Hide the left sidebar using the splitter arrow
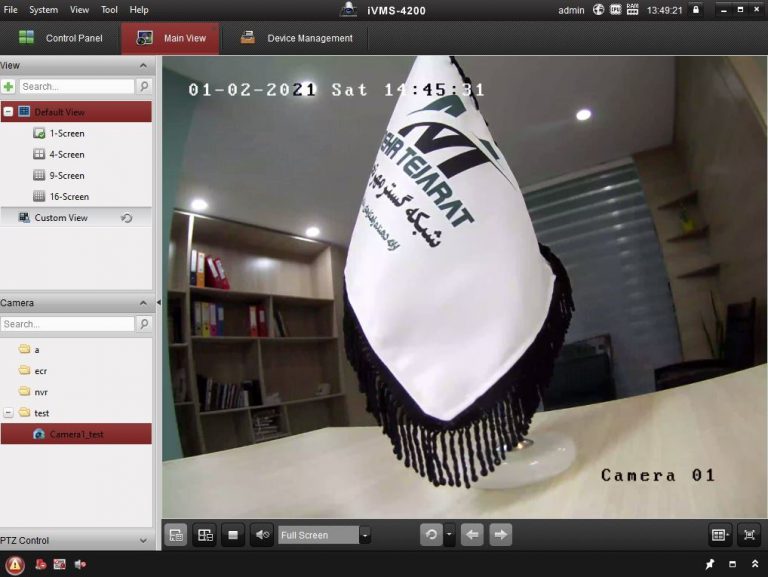The image size is (768, 577). pyautogui.click(x=159, y=303)
